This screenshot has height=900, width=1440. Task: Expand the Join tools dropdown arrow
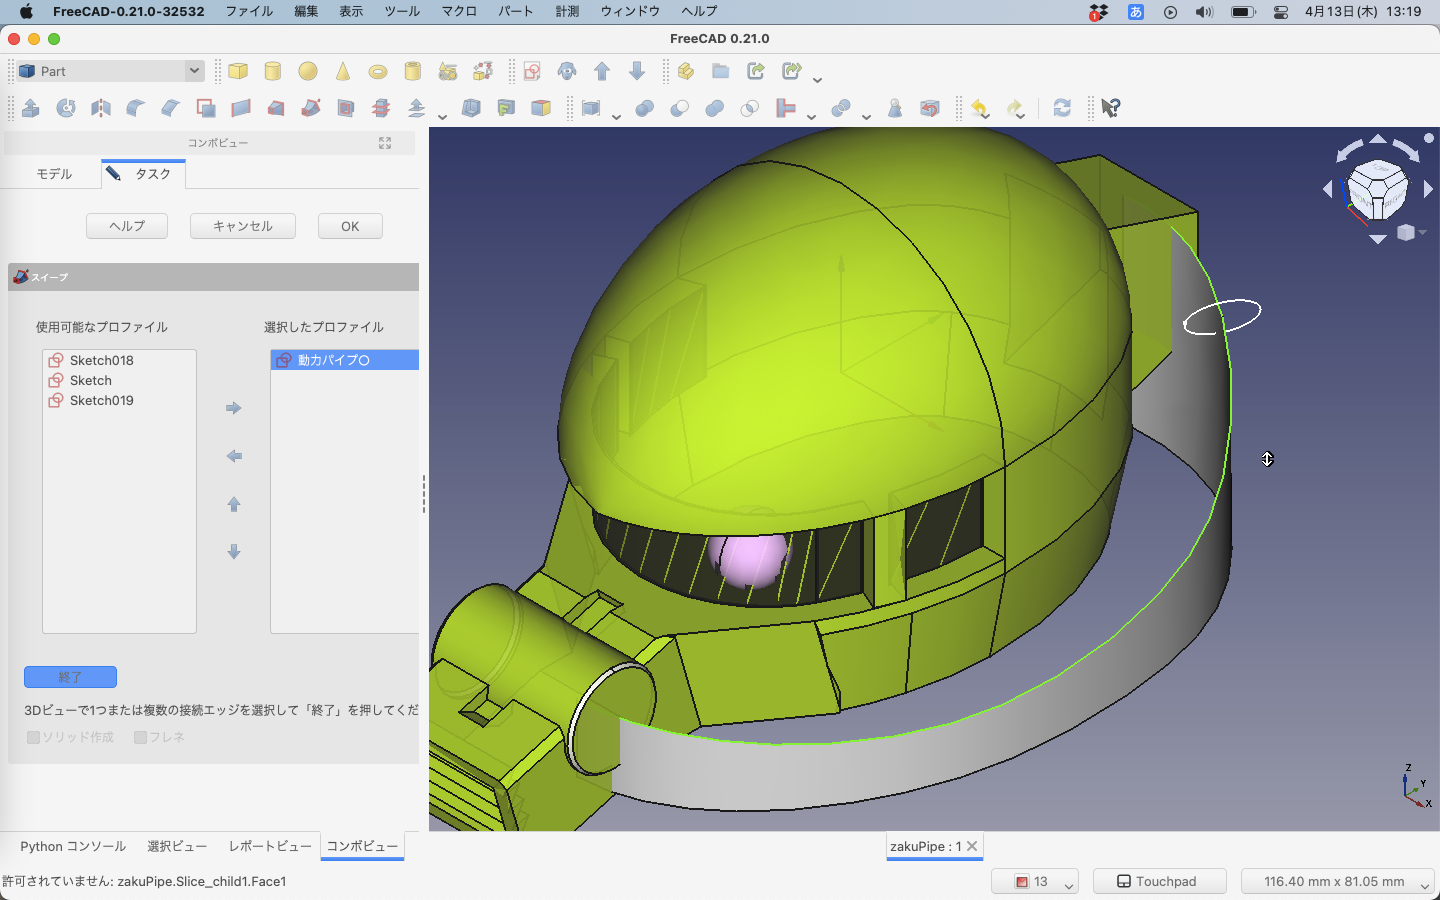[x=811, y=116]
